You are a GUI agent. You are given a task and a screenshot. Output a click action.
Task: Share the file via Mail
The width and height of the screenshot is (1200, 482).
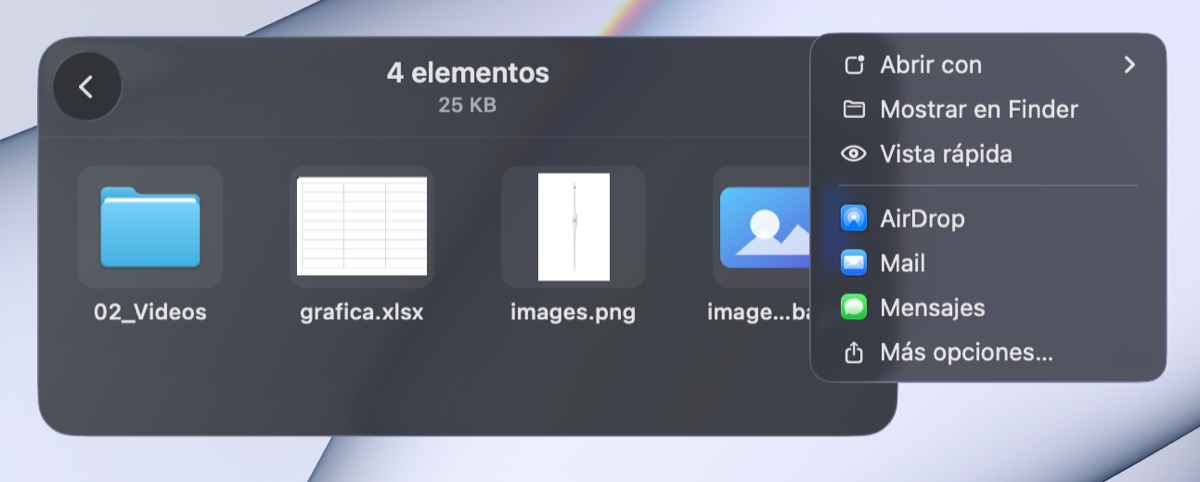pos(988,263)
